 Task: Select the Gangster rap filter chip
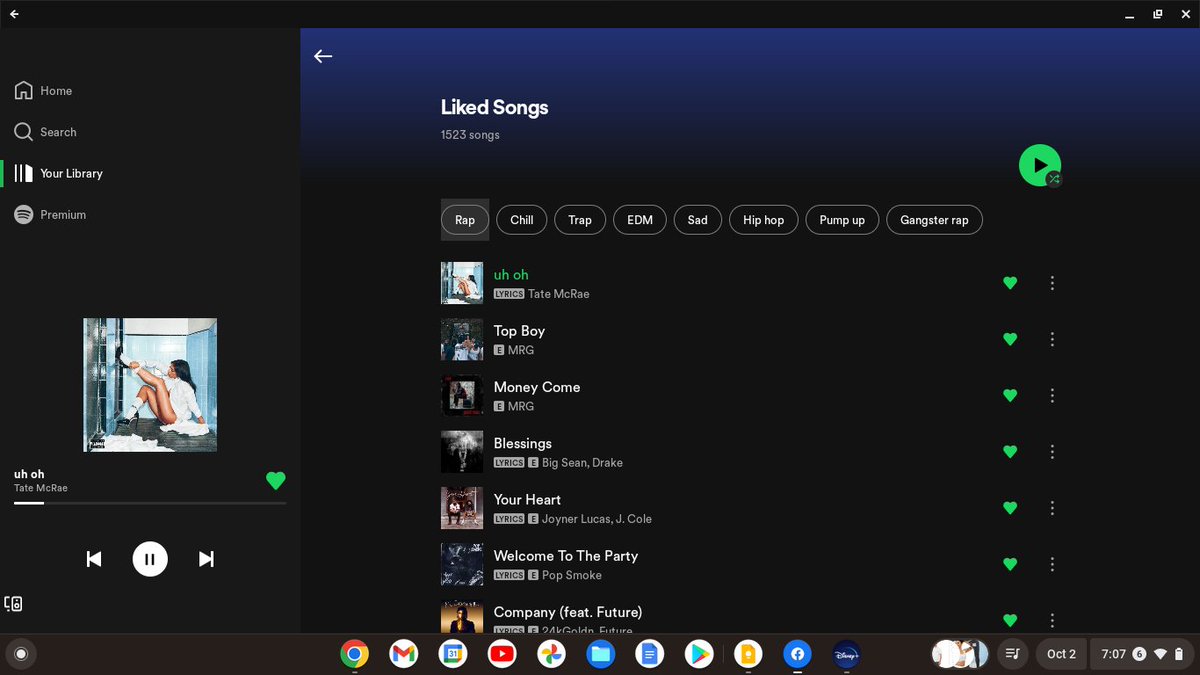point(934,220)
